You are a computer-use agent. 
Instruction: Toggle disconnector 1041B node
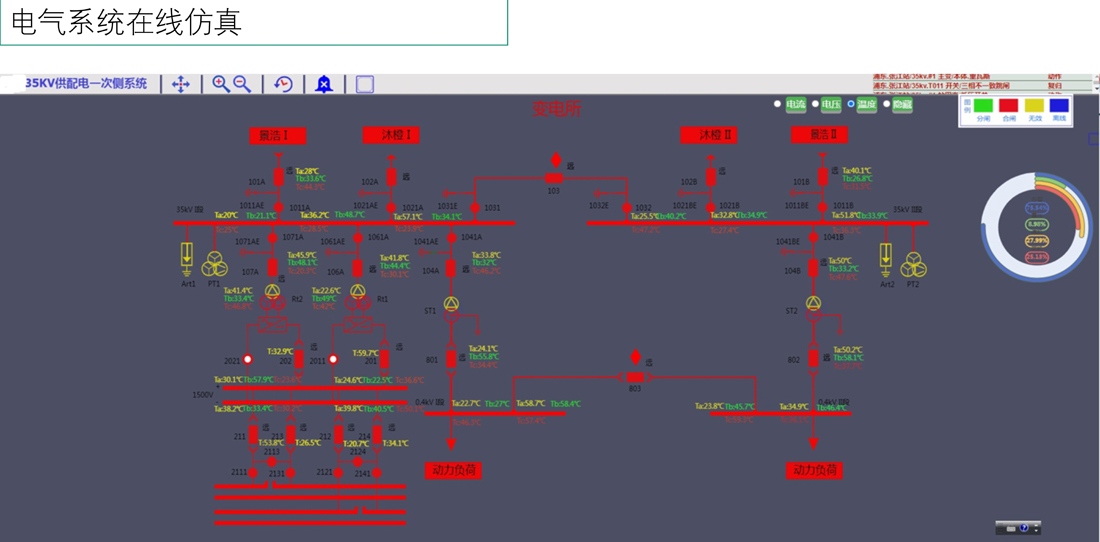point(813,238)
